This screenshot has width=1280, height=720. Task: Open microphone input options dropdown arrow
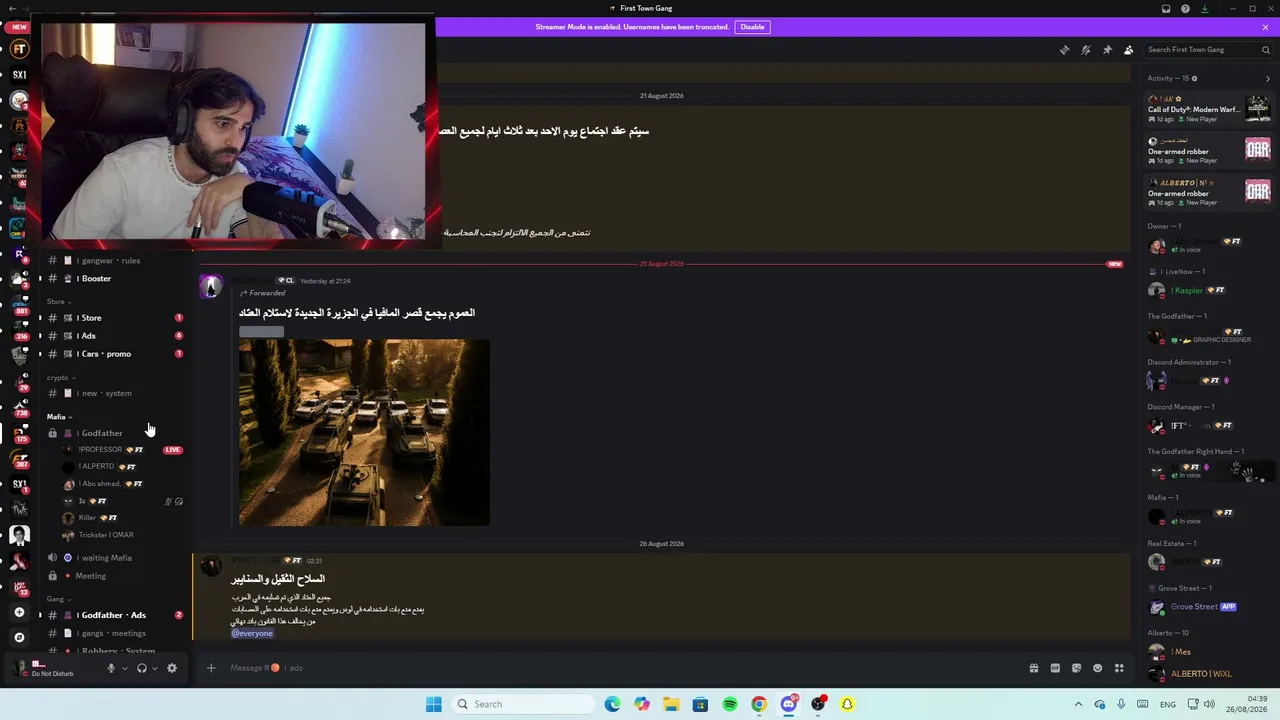coord(124,668)
